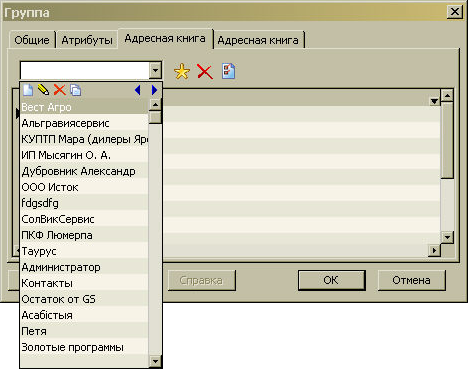Screen dimensions: 468x369
Task: Close the Группа dialog window
Action: (x=455, y=12)
